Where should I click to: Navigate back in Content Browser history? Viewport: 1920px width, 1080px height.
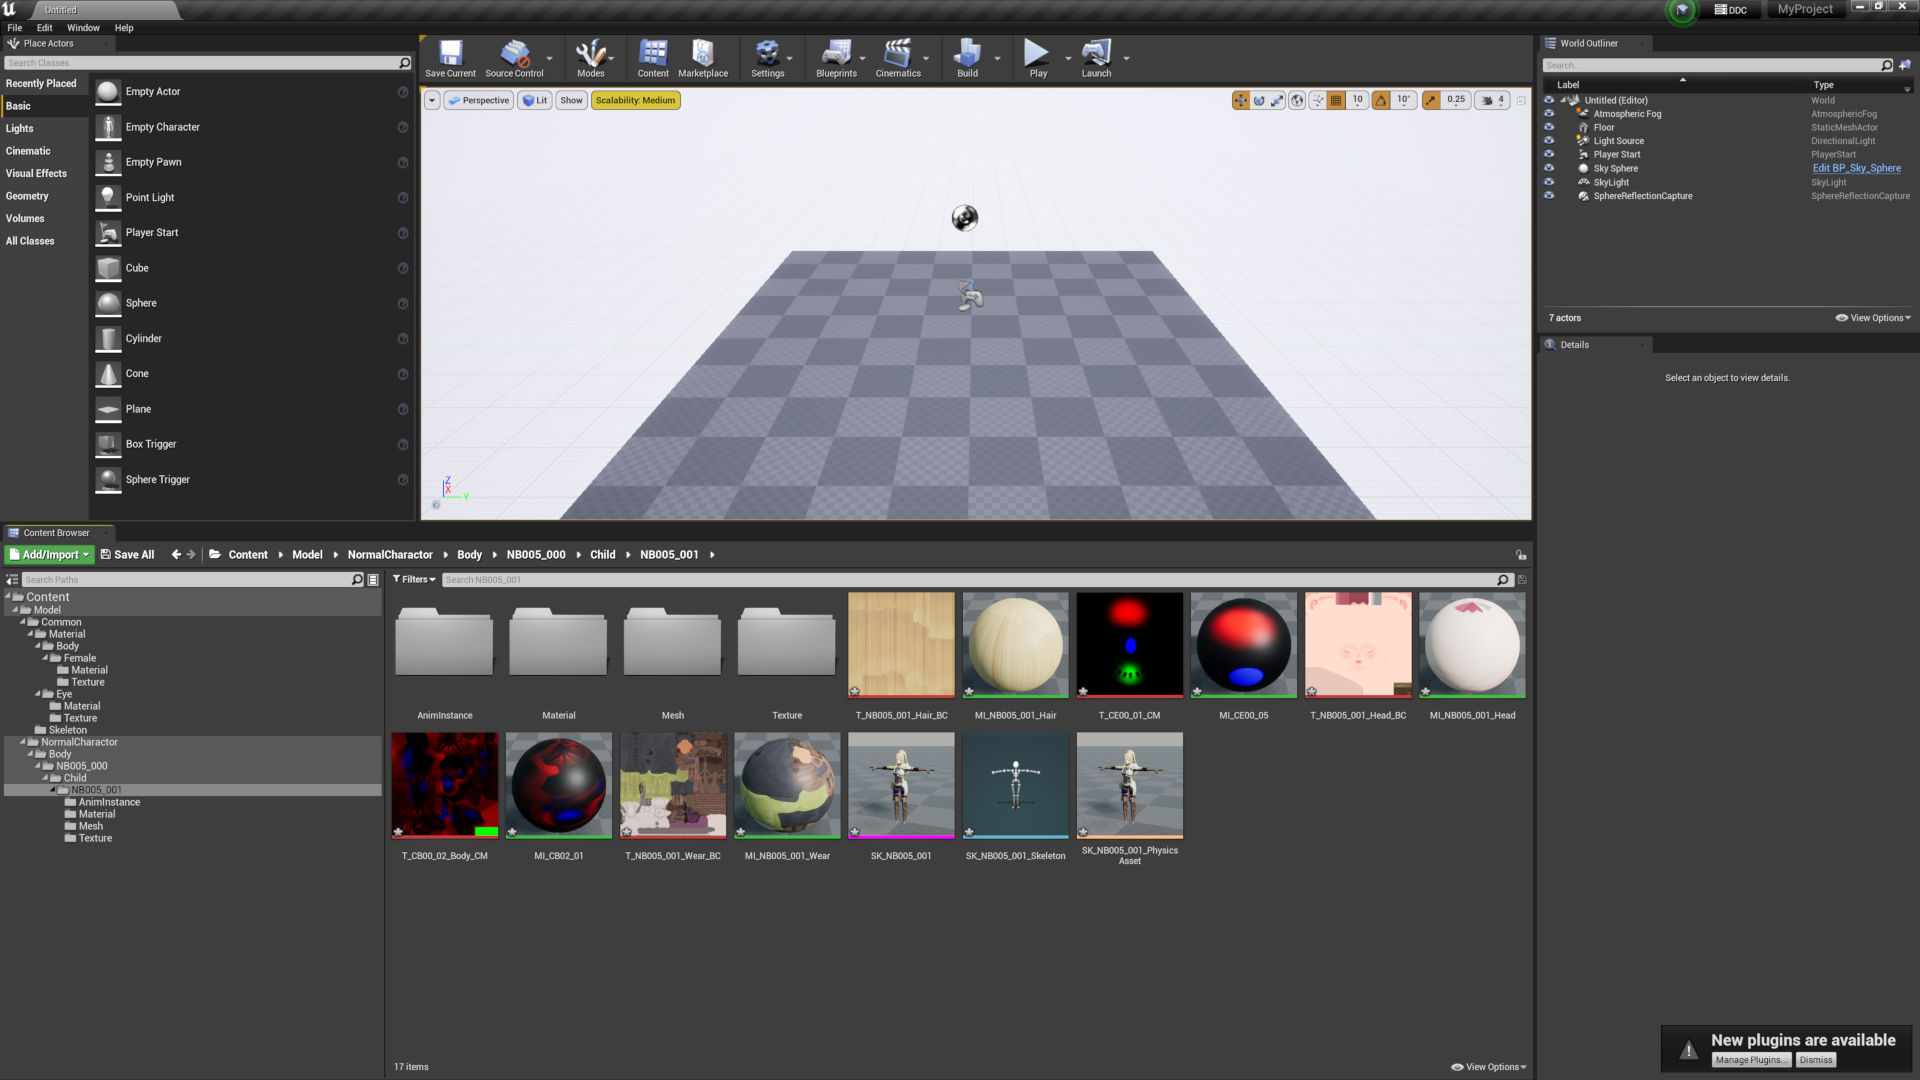176,554
